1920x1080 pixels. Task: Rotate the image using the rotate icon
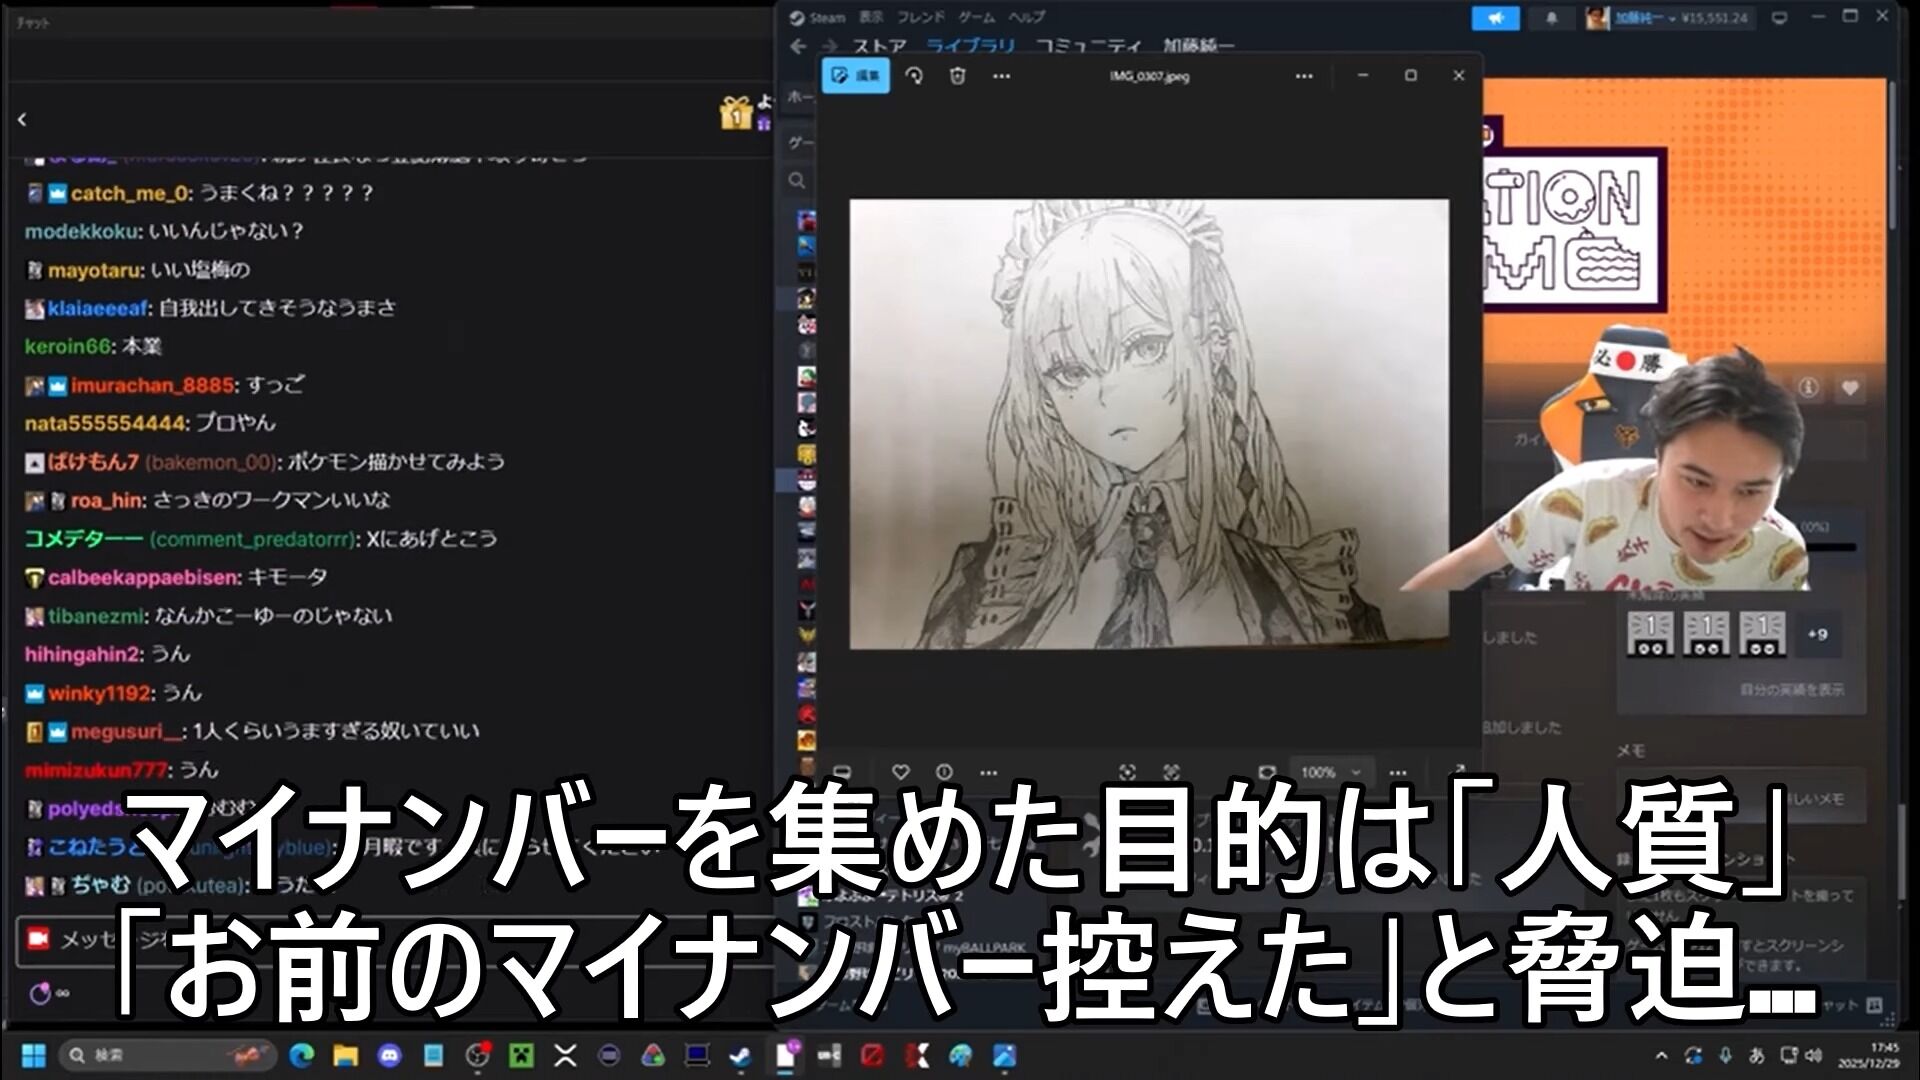click(913, 76)
